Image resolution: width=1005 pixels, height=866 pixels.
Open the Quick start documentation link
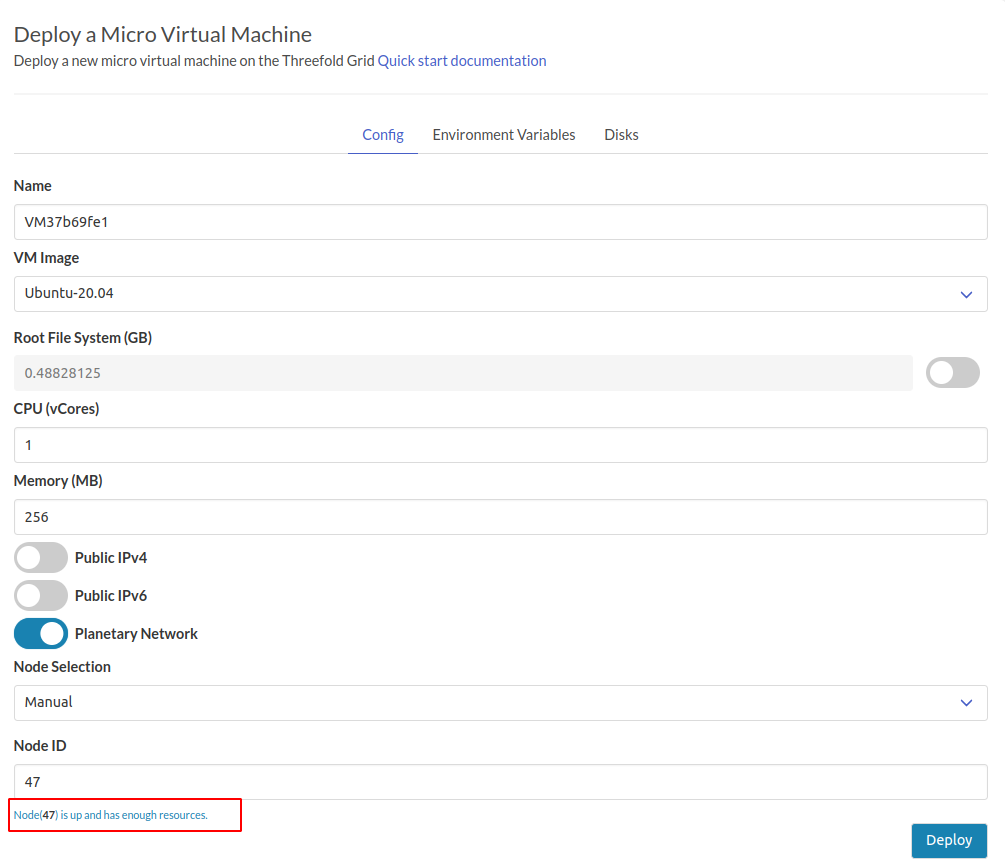pyautogui.click(x=461, y=60)
